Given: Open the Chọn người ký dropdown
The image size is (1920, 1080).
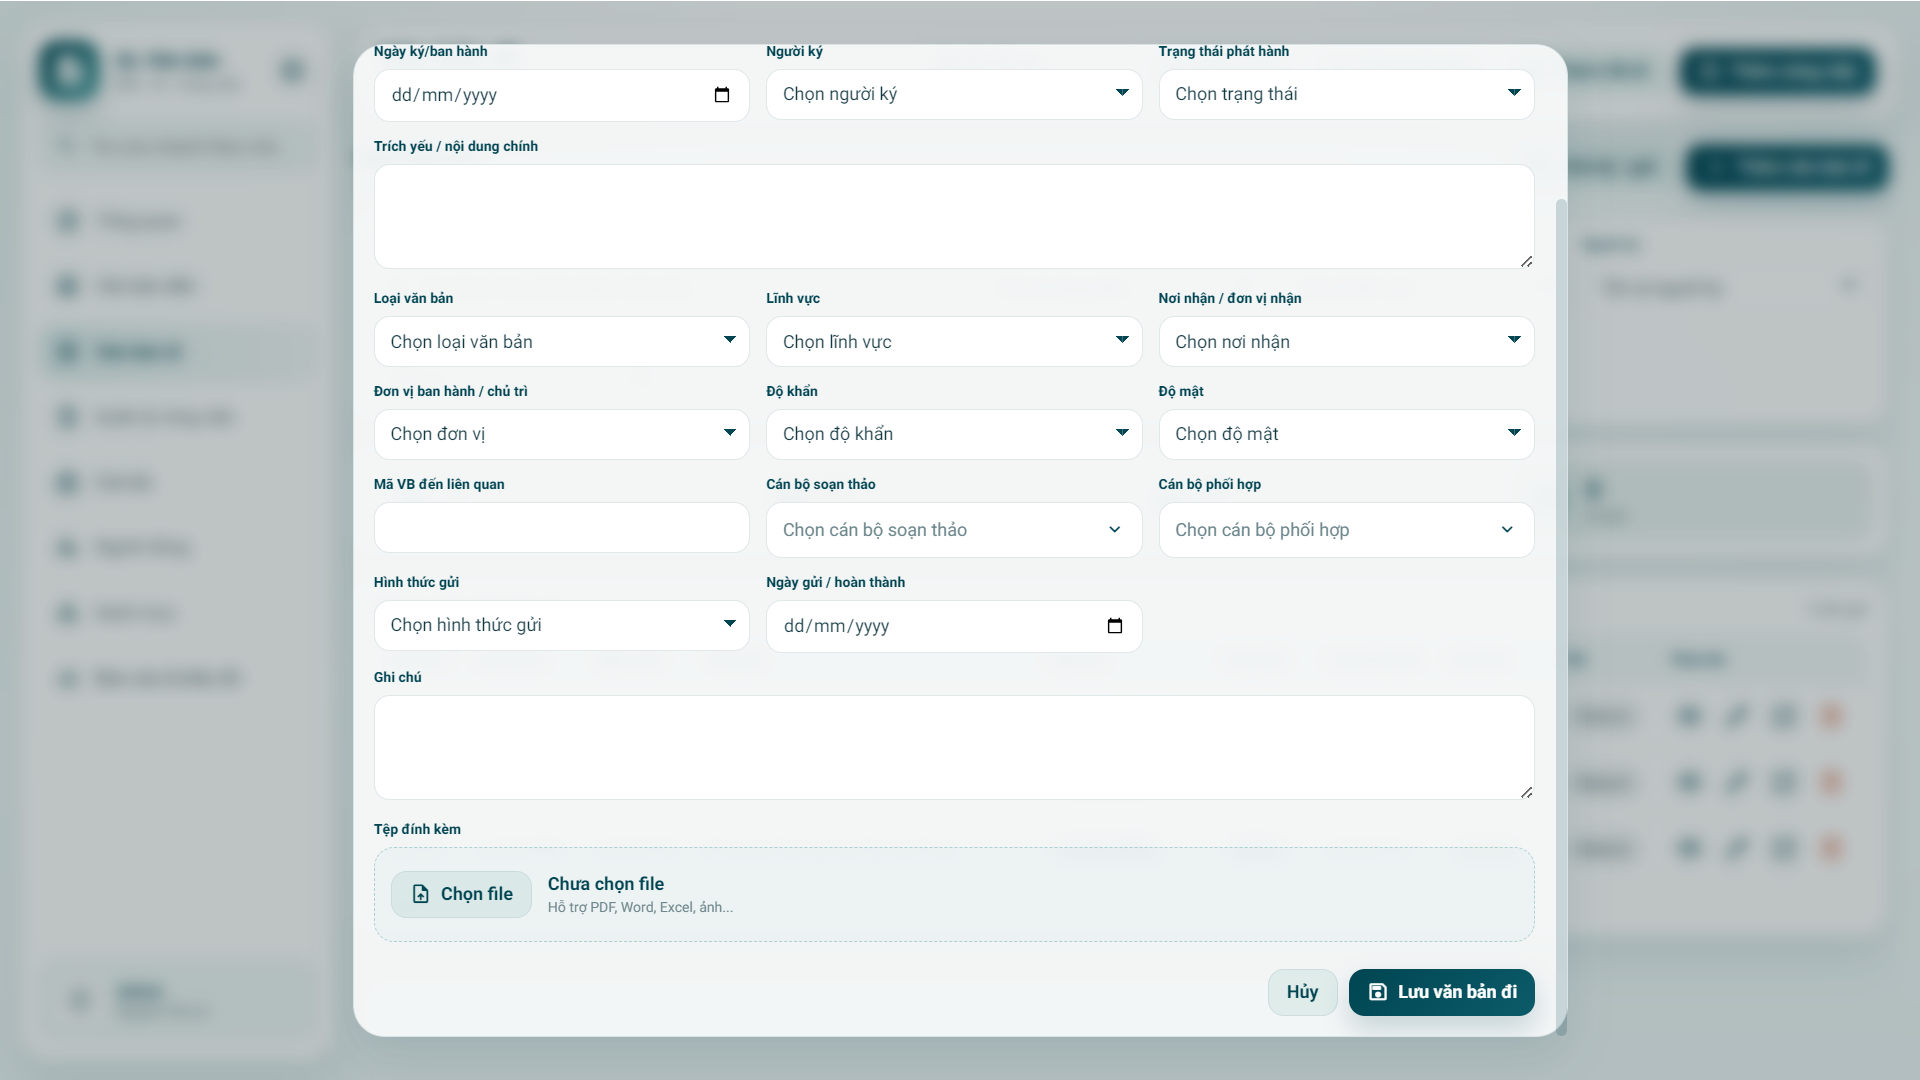Looking at the screenshot, I should [x=953, y=94].
